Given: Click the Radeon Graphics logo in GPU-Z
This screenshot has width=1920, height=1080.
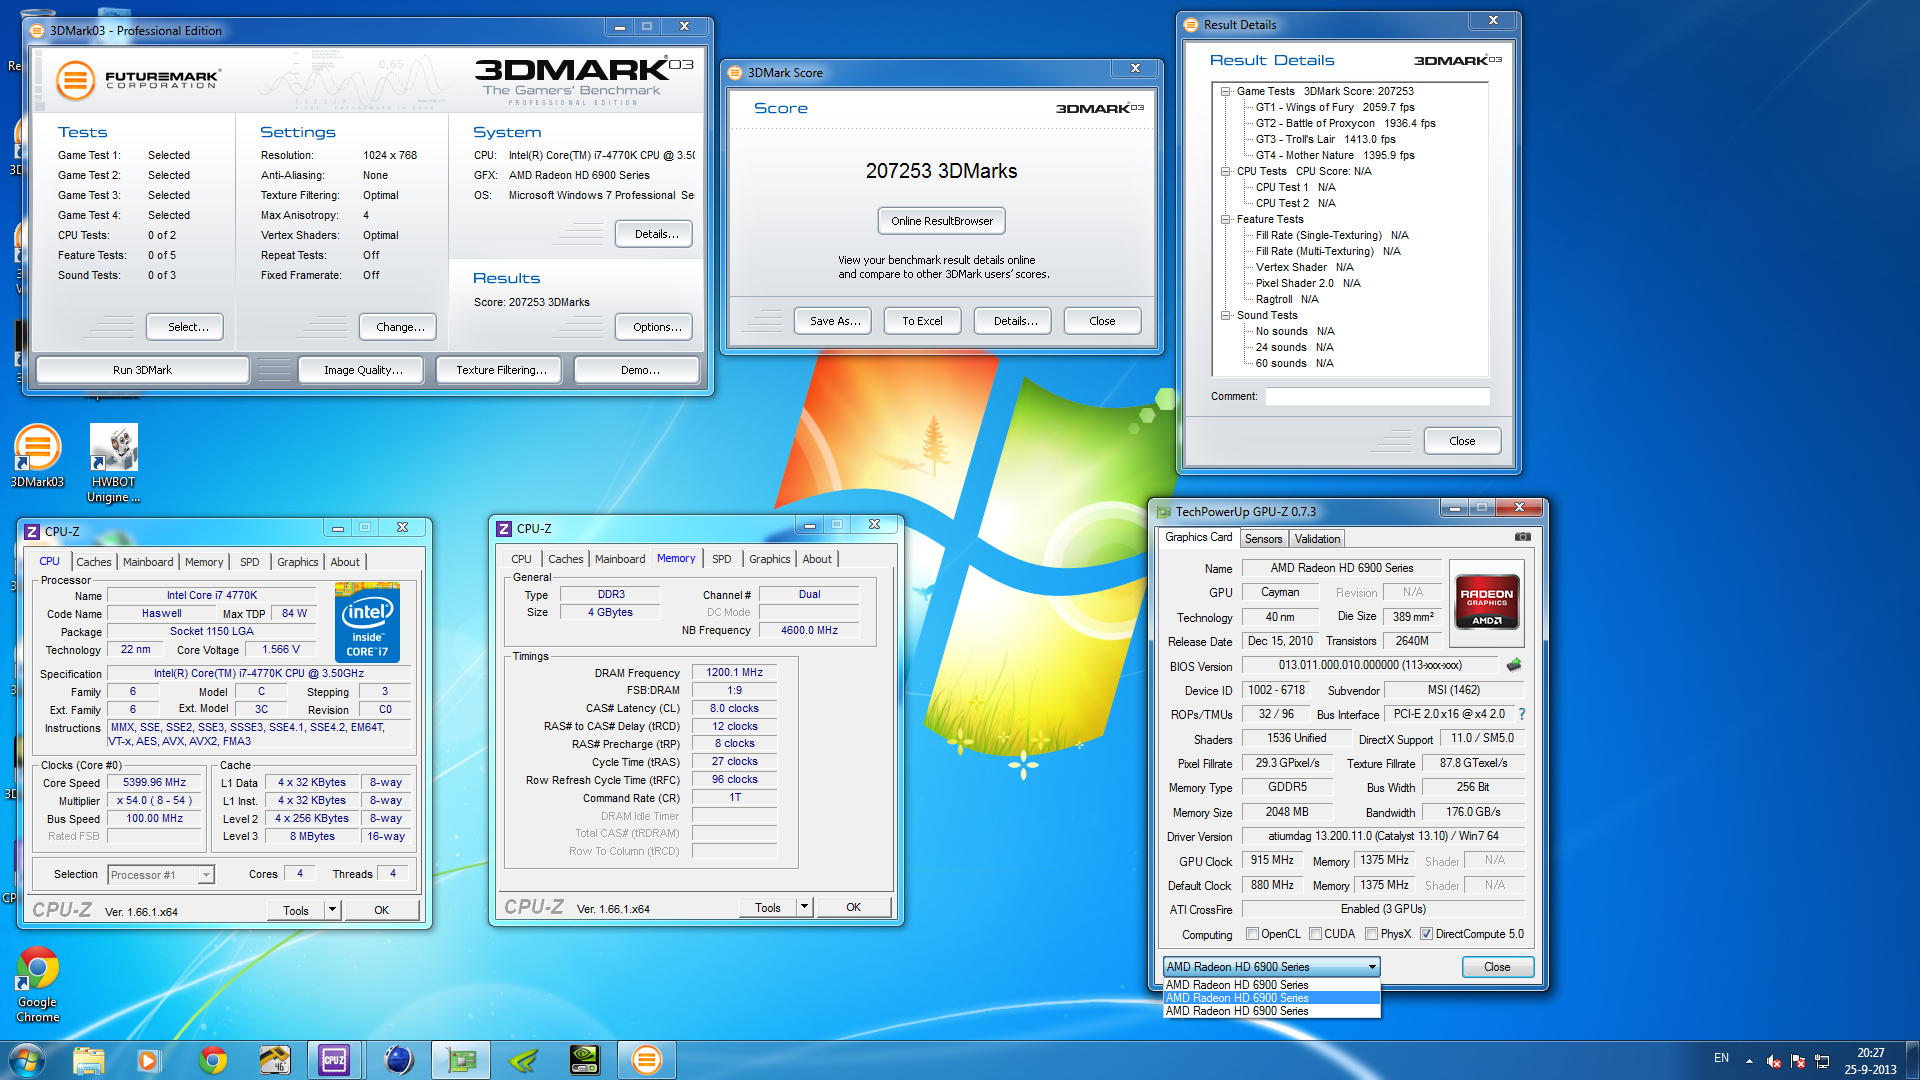Looking at the screenshot, I should coord(1487,601).
